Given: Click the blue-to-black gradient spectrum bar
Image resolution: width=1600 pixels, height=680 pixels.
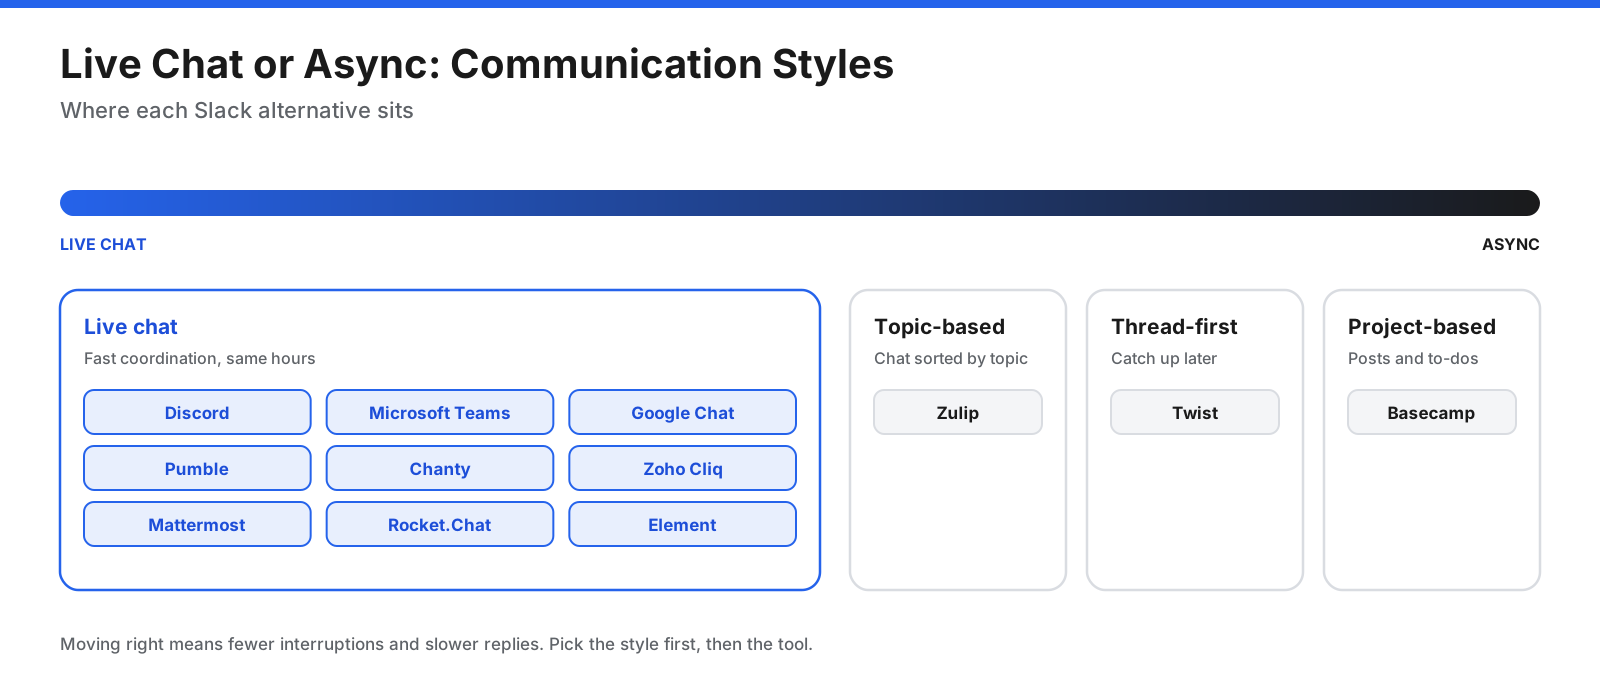Looking at the screenshot, I should pyautogui.click(x=800, y=203).
